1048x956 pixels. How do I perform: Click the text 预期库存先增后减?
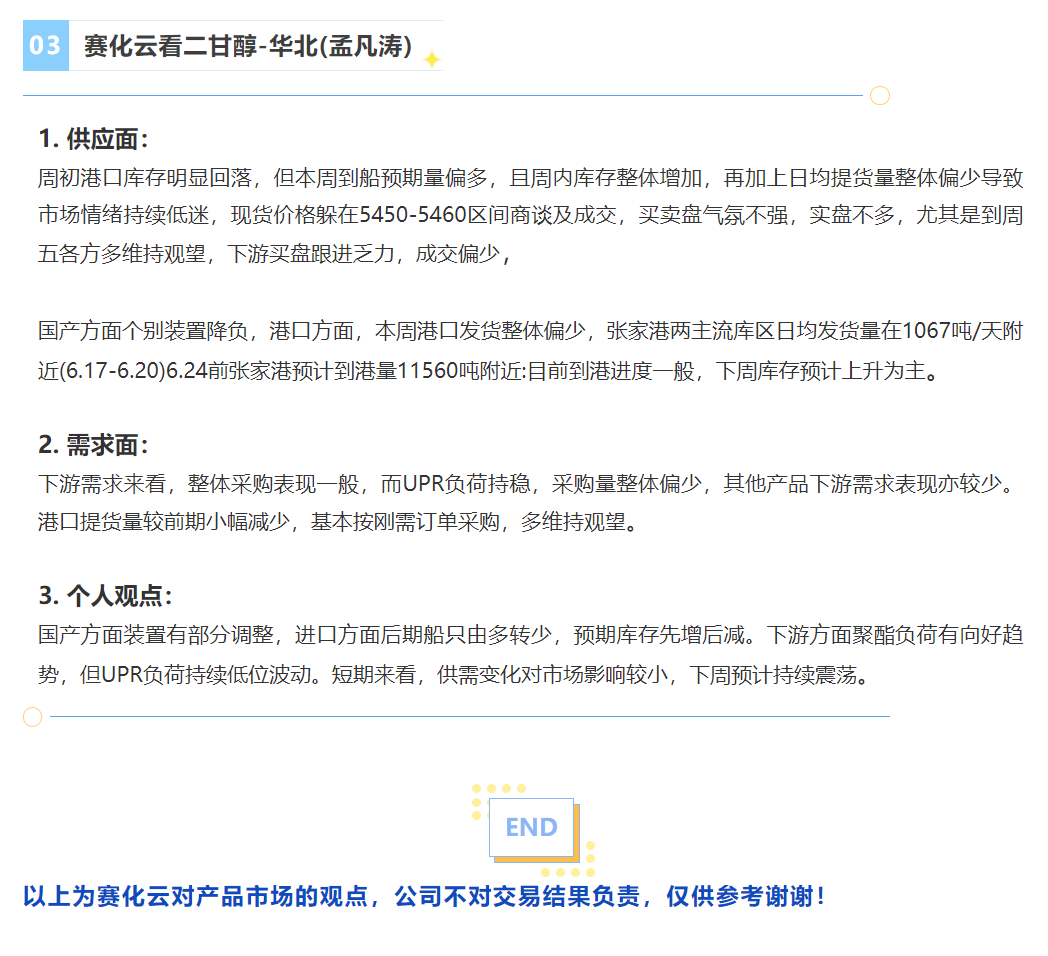(x=659, y=634)
